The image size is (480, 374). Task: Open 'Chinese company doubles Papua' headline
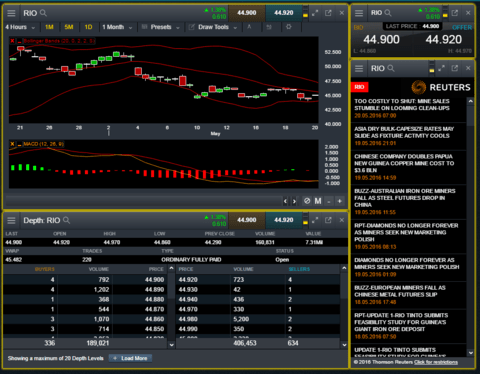pos(404,163)
